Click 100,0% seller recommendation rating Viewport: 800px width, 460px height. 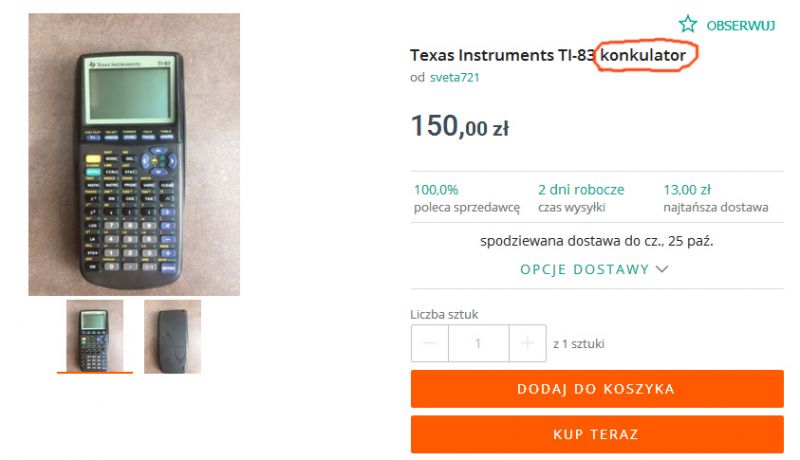[436, 190]
